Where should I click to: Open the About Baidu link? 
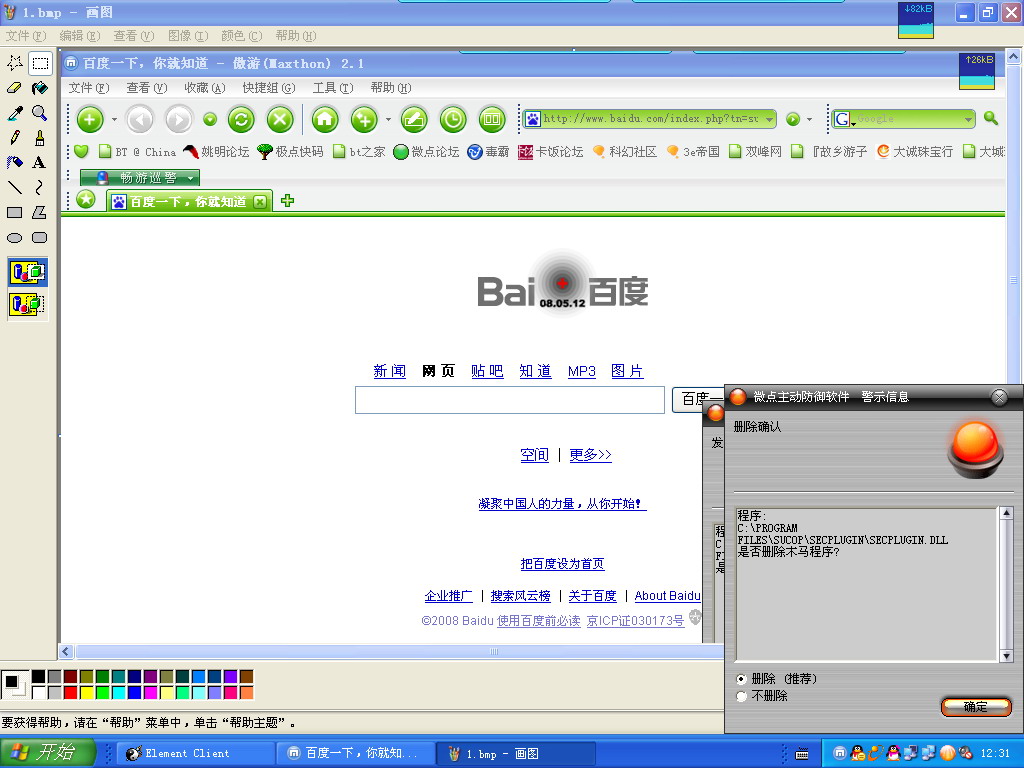(x=667, y=596)
